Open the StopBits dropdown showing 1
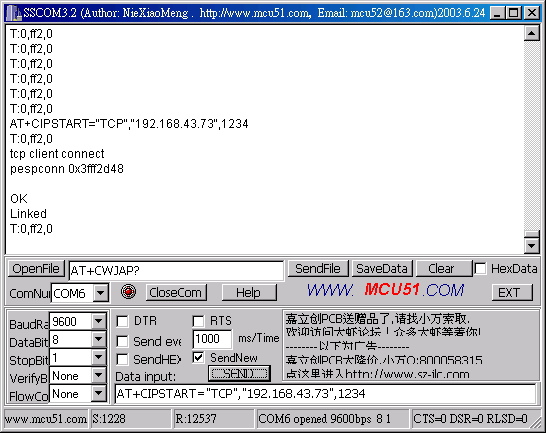This screenshot has height=433, width=546. (99, 357)
